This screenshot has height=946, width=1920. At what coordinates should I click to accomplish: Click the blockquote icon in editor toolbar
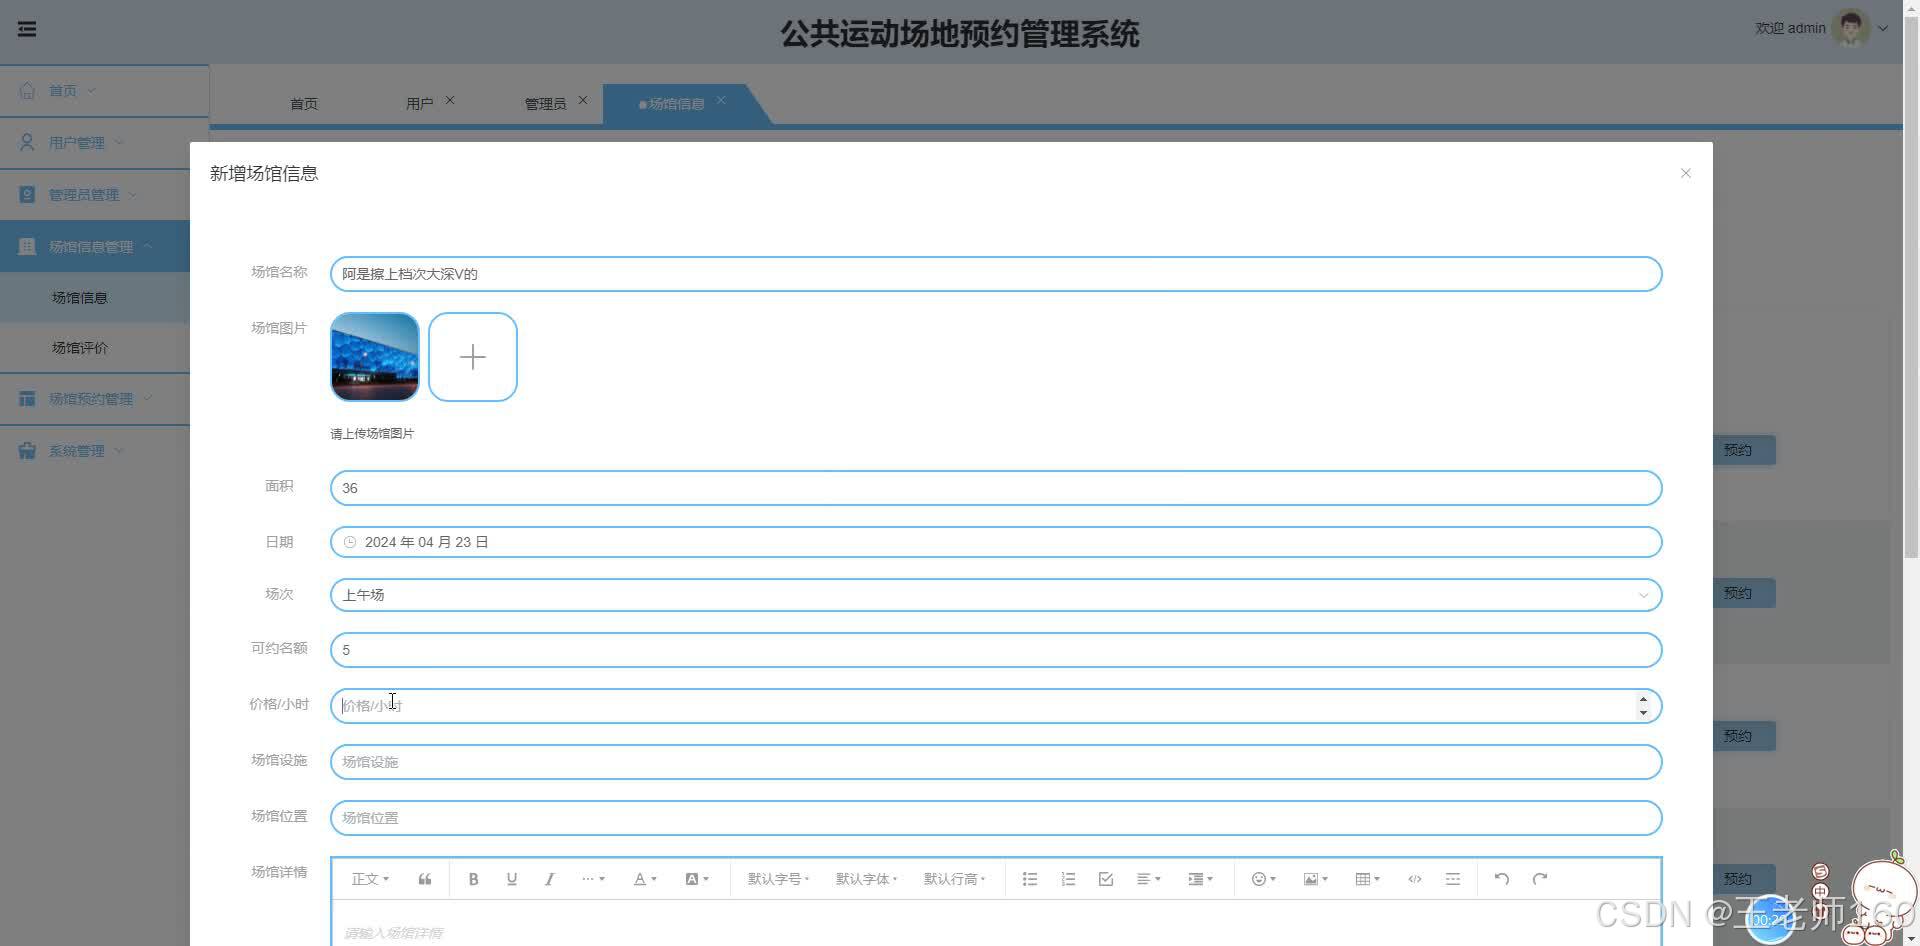click(x=425, y=879)
